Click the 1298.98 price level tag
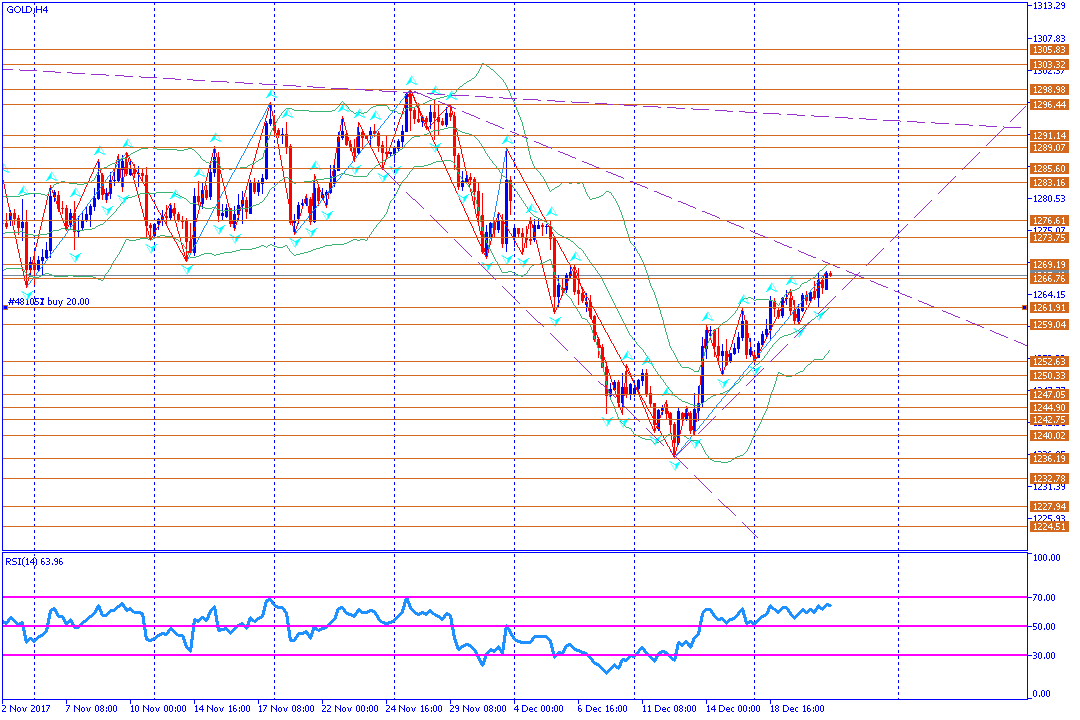The image size is (1080, 720). tap(1050, 90)
